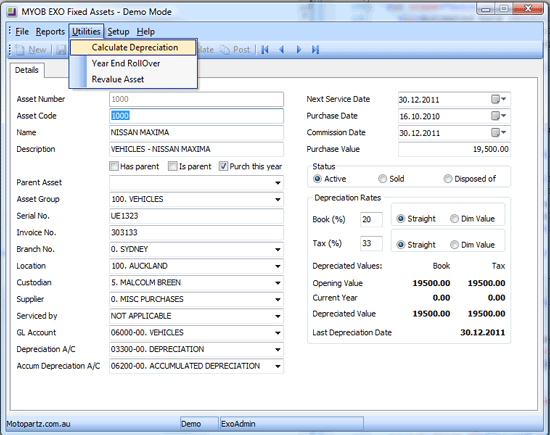Click the Purchase Value field
Image resolution: width=550 pixels, height=435 pixels.
click(454, 149)
